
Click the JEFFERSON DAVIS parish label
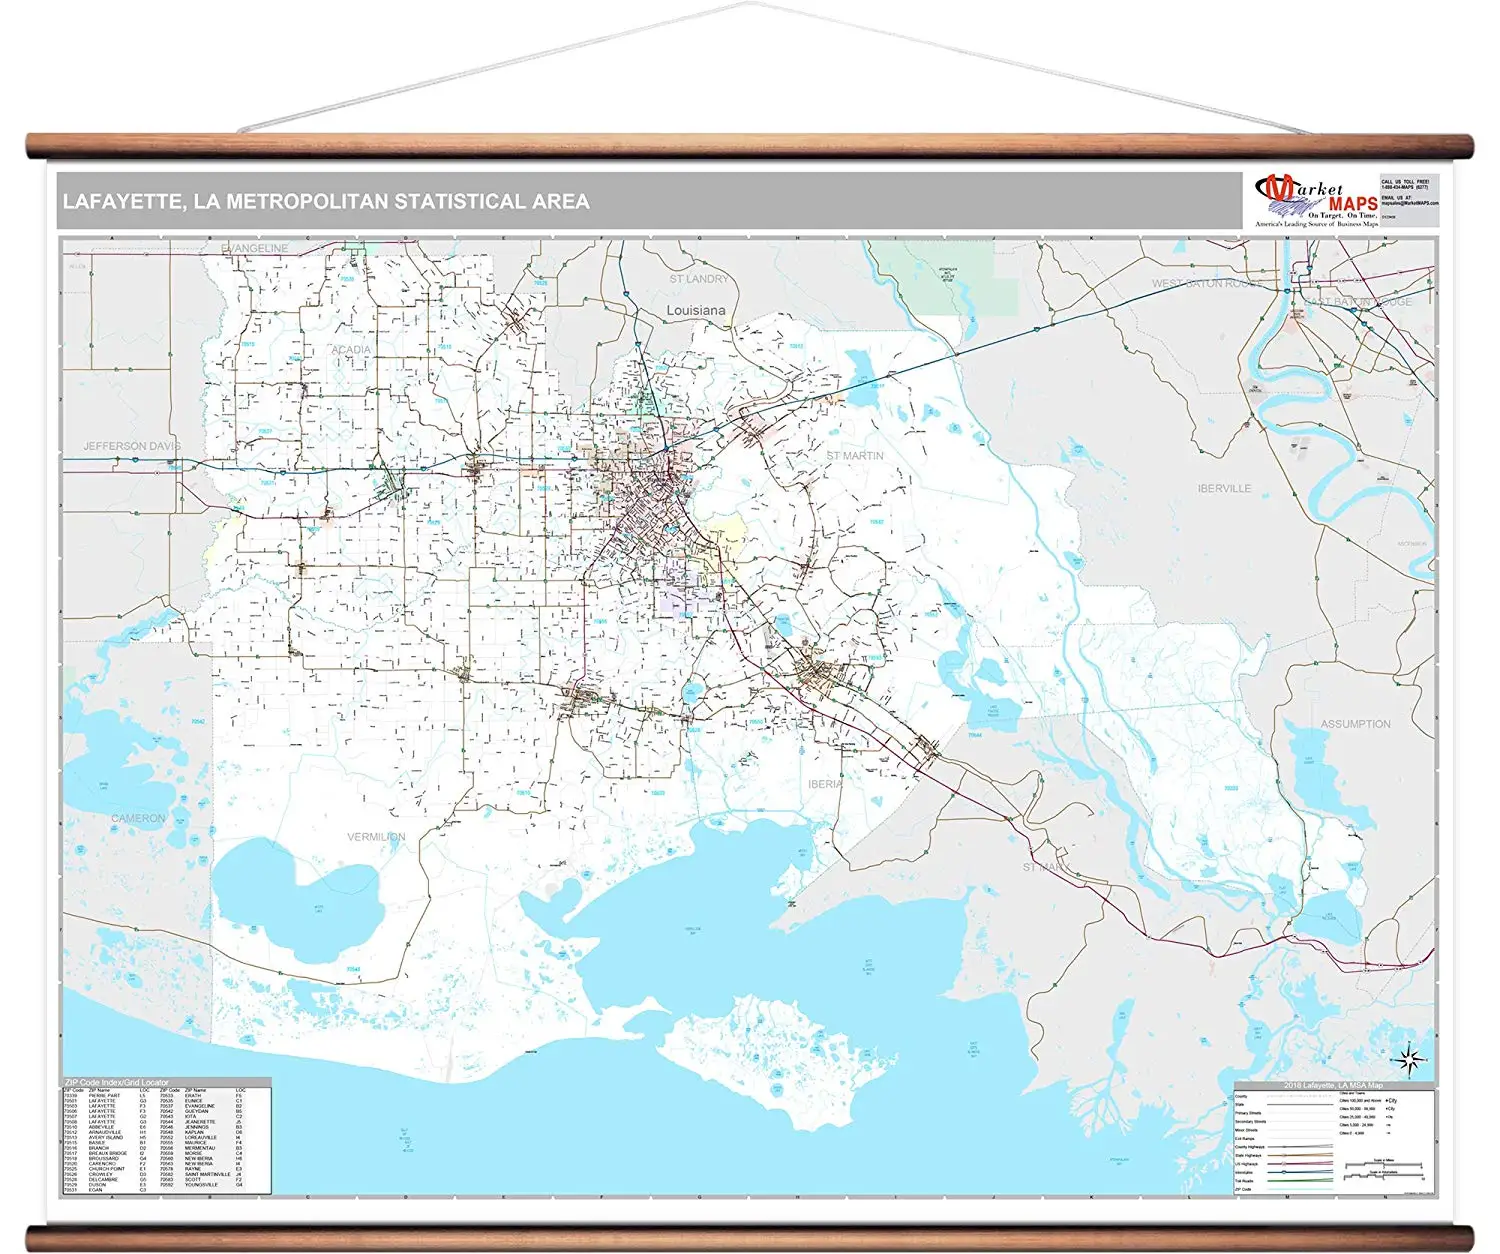click(x=130, y=446)
